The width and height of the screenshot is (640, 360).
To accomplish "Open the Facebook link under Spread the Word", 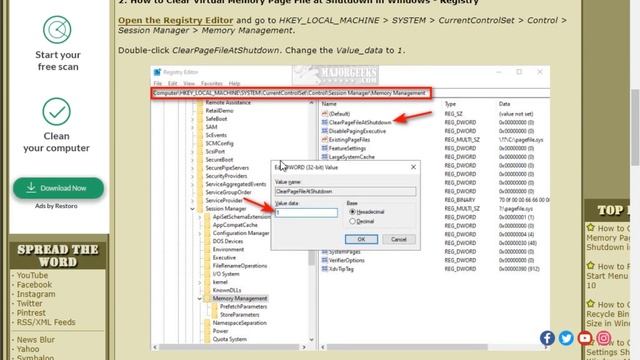I will (34, 284).
